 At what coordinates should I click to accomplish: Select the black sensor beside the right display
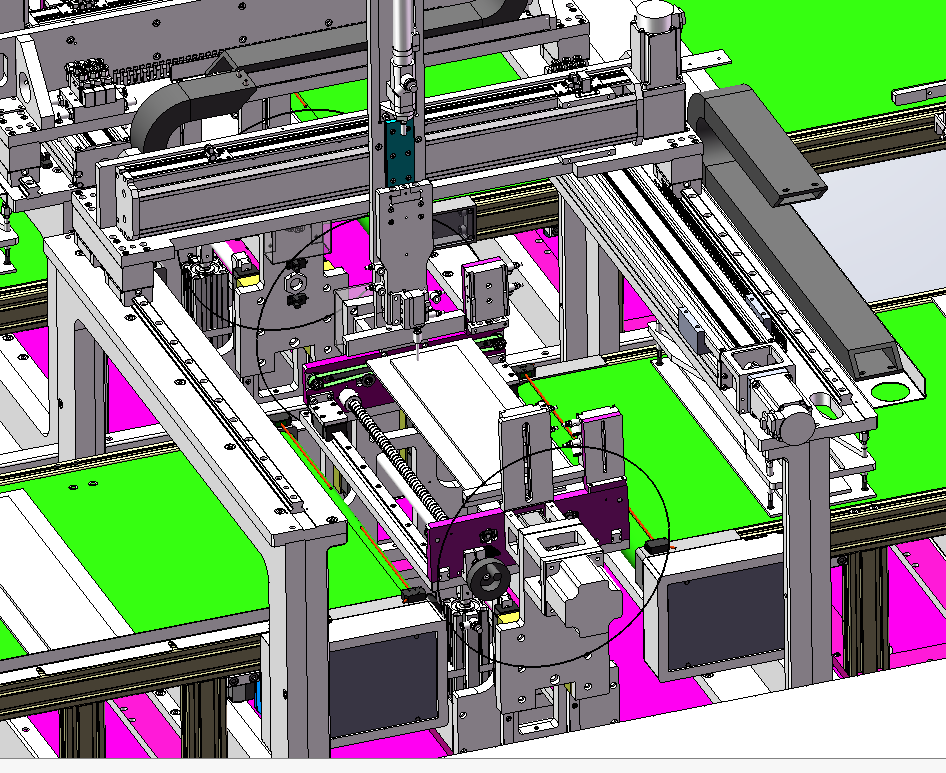[658, 547]
